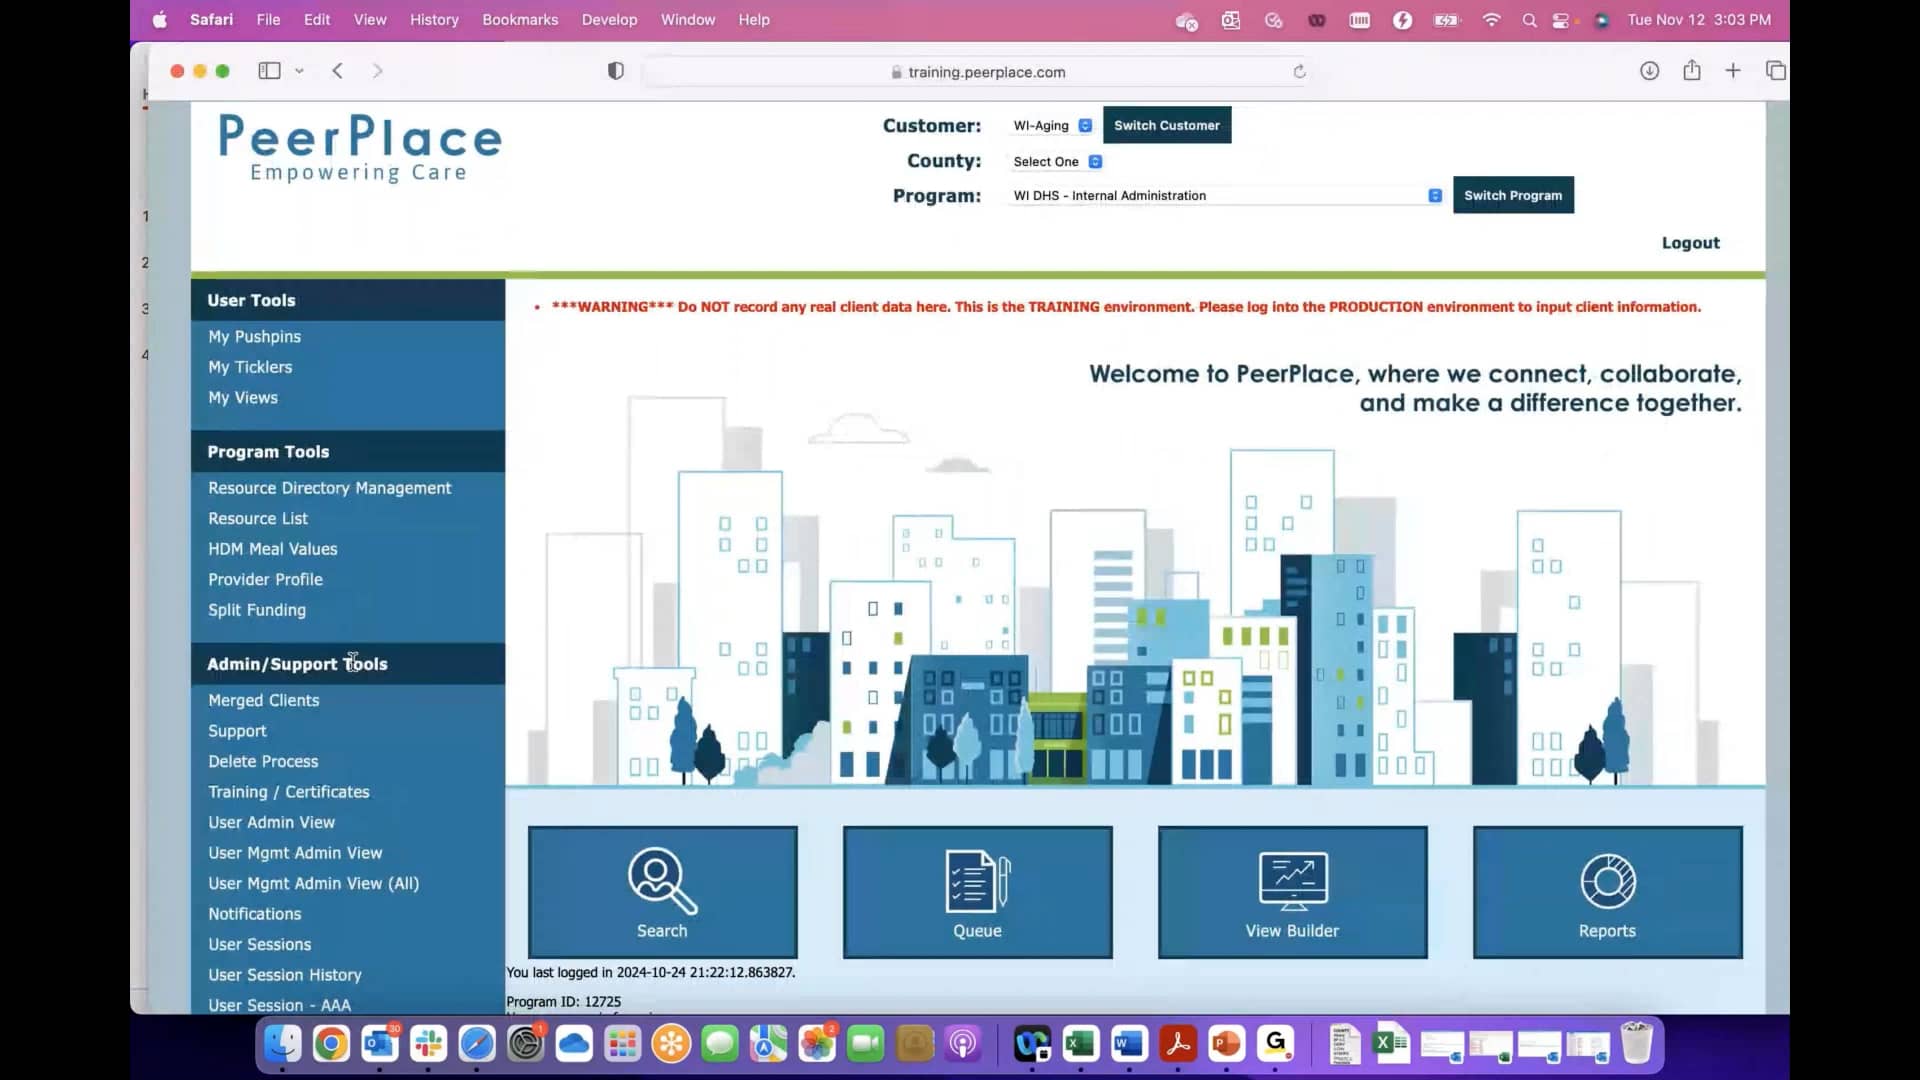Open the Bookmarks menu
The width and height of the screenshot is (1920, 1080).
point(519,19)
